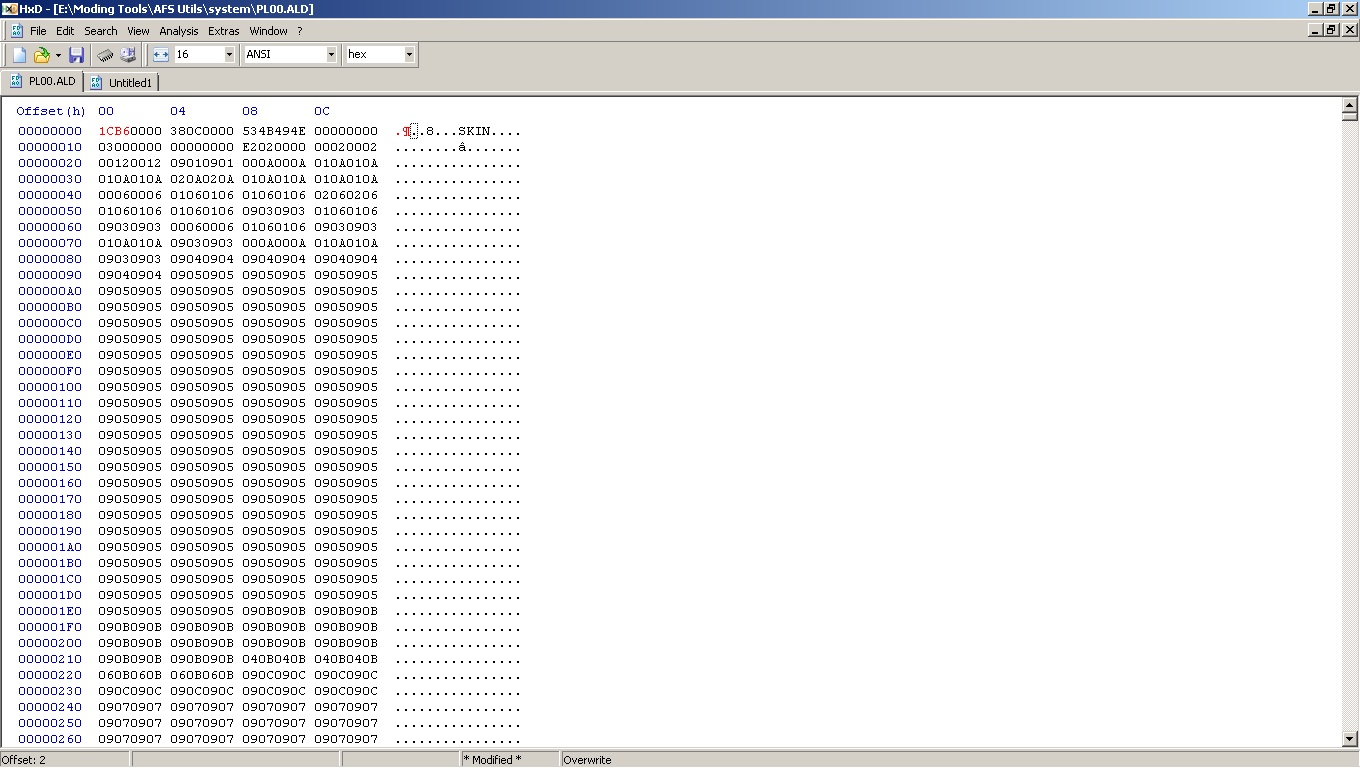Click offset label 00000080
This screenshot has width=1360, height=768.
(50, 259)
